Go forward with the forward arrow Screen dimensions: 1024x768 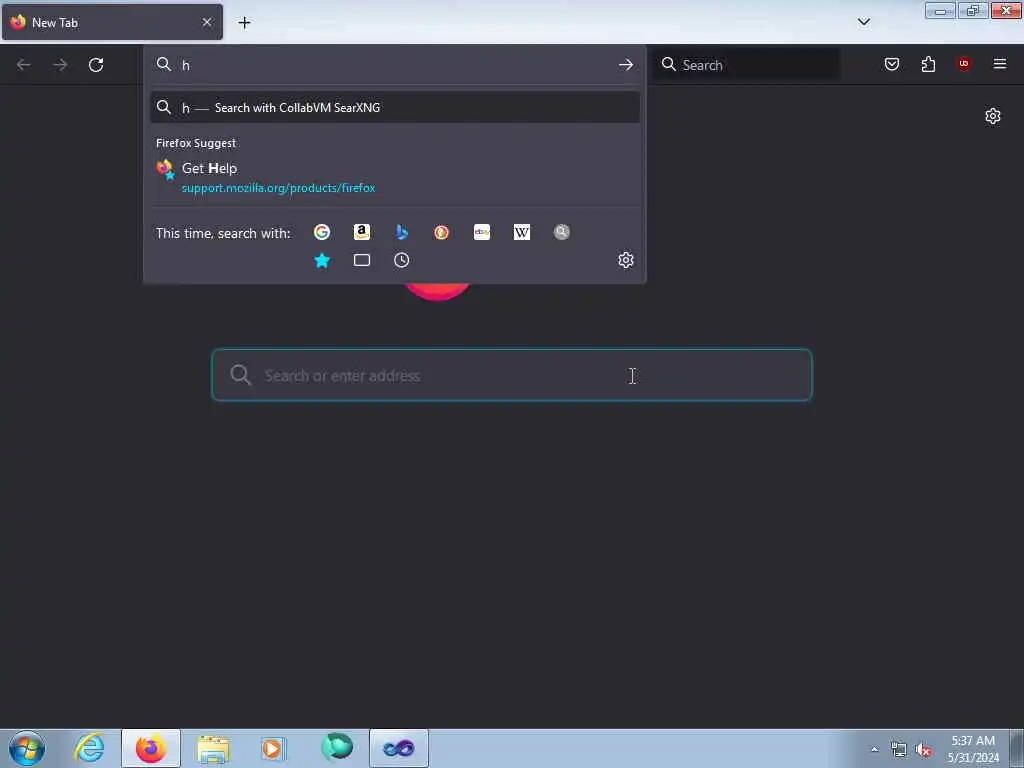click(60, 65)
